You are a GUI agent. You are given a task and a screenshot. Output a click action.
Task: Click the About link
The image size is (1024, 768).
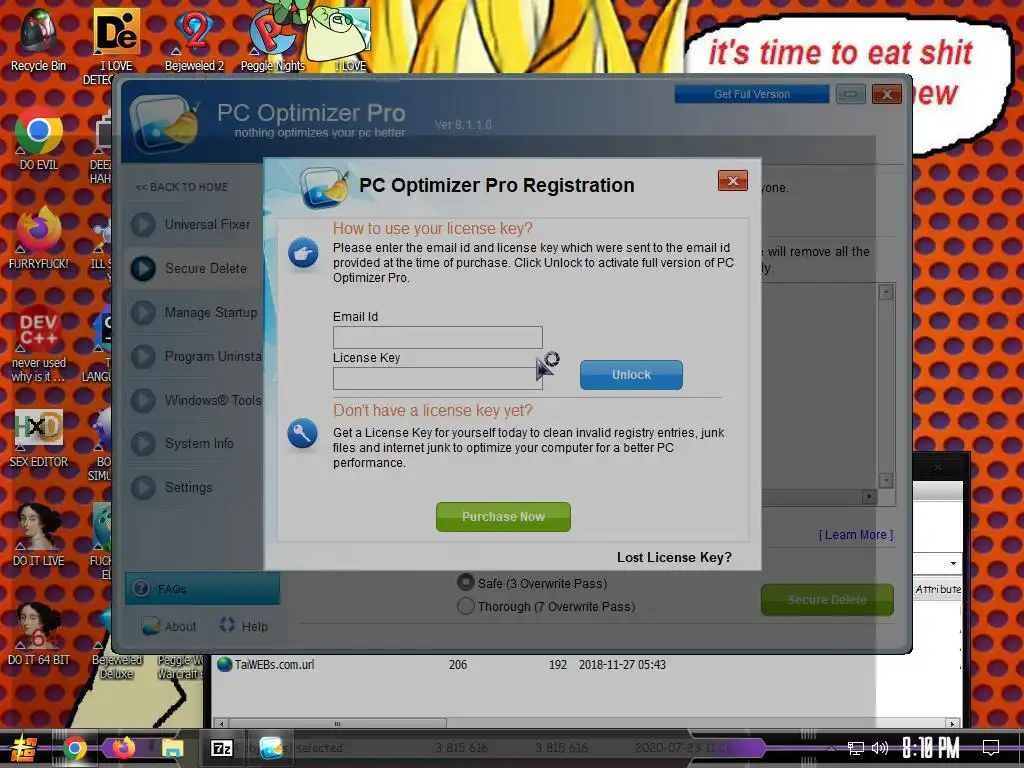[x=169, y=626]
